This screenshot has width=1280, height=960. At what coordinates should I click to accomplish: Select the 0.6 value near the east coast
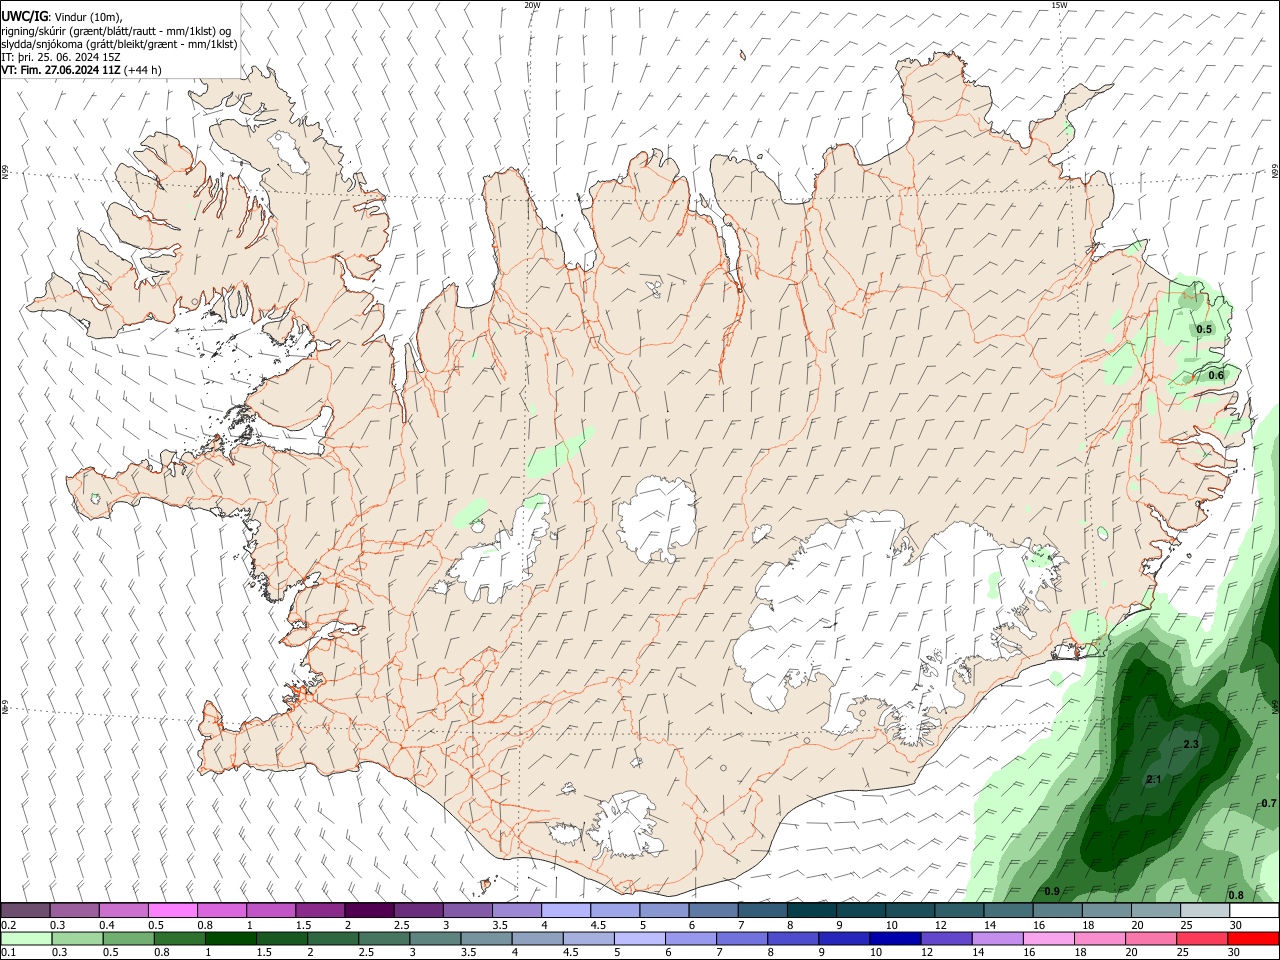1216,375
